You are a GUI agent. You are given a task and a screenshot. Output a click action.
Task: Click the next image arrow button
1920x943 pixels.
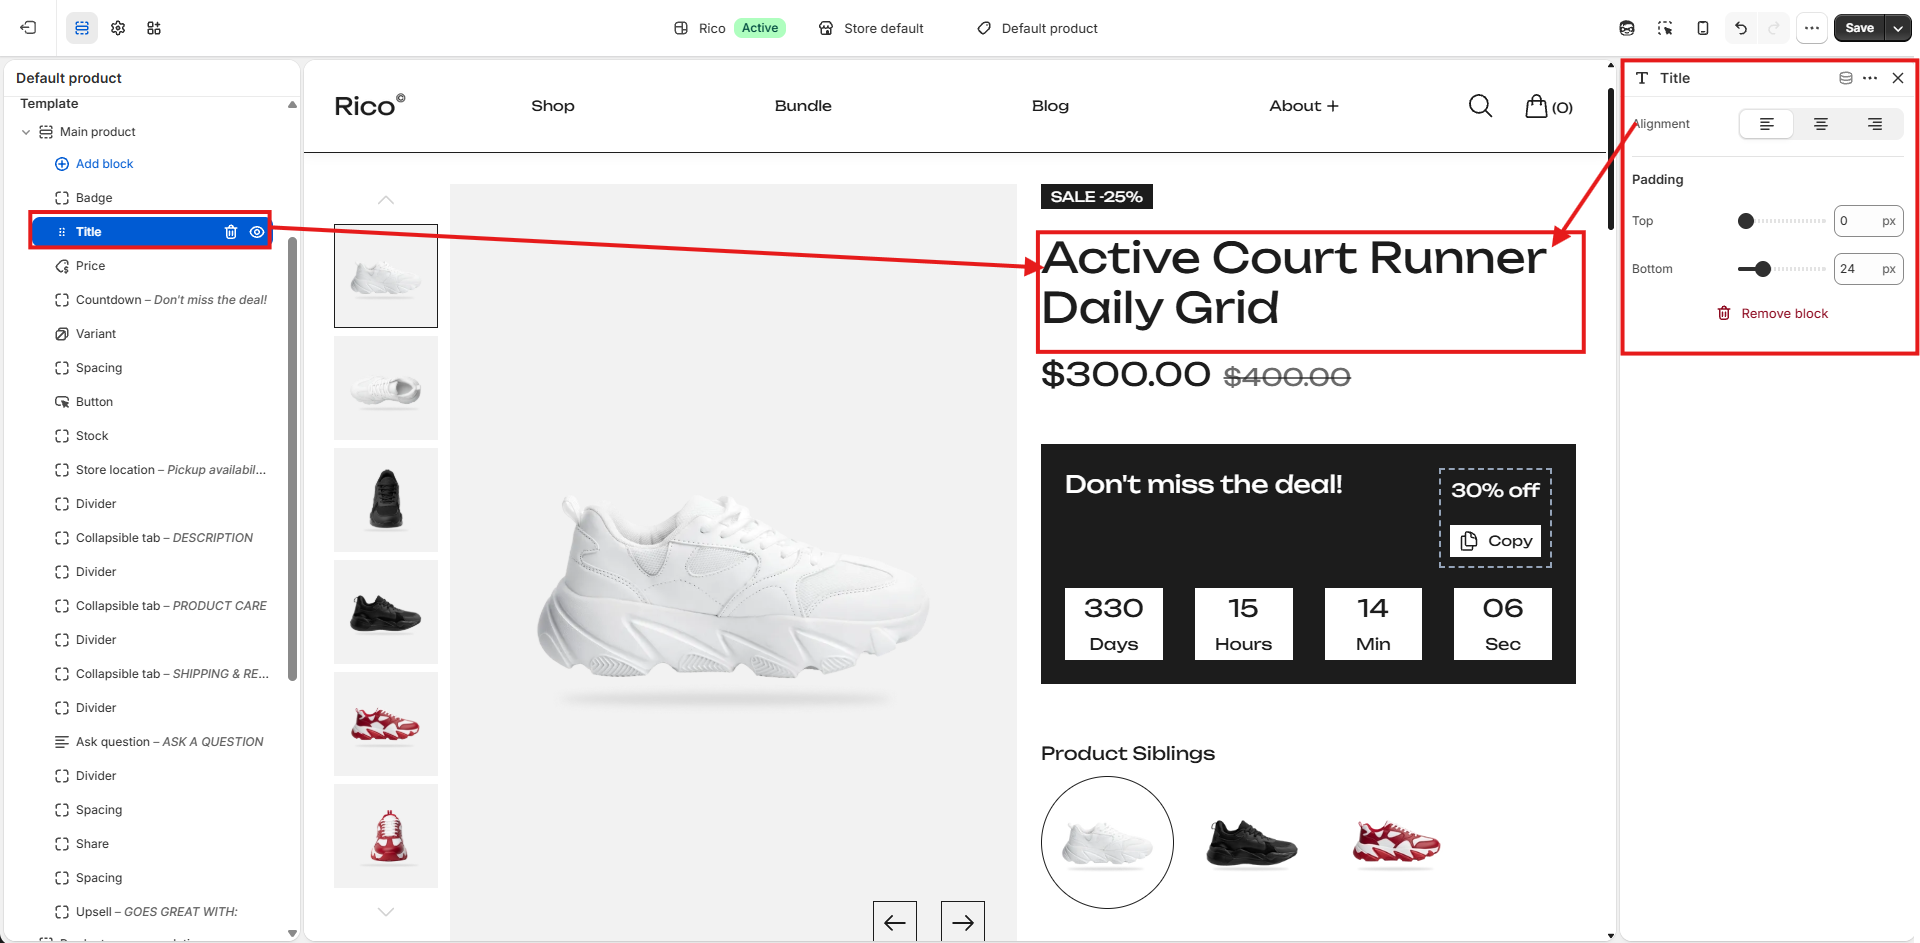[x=963, y=921]
